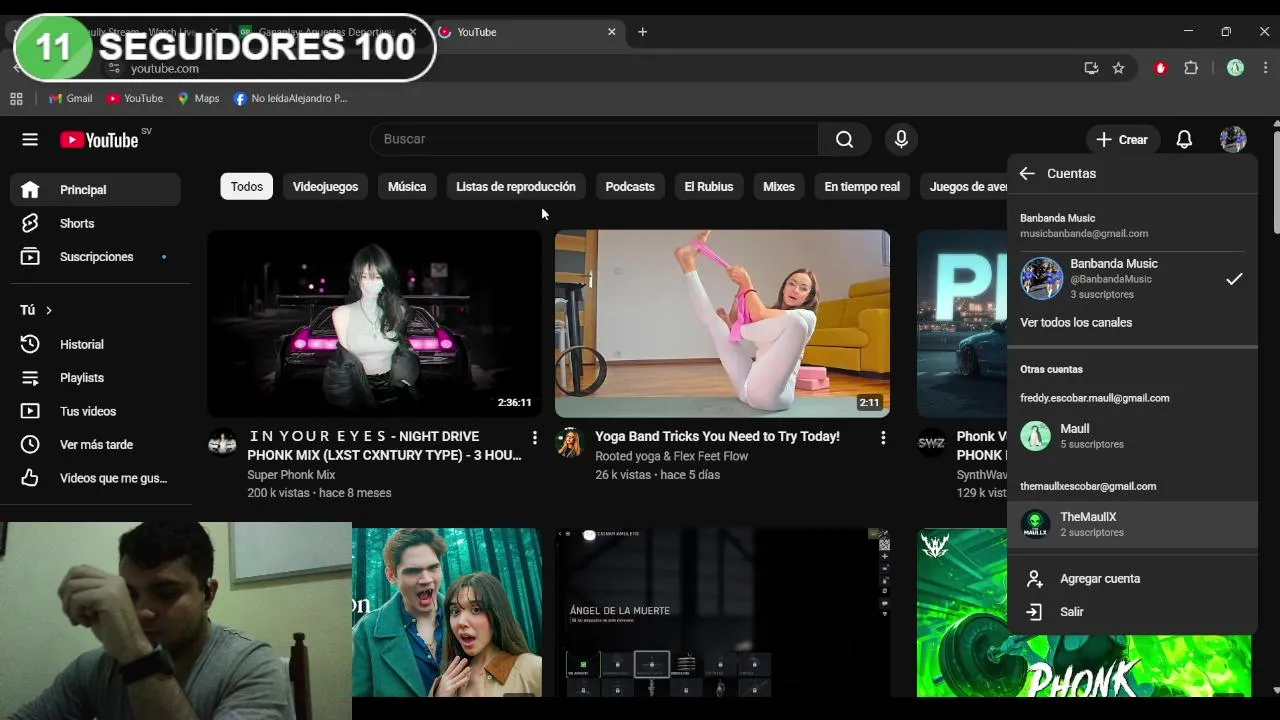
Task: Click the Rooted yoga channel avatar
Action: pyautogui.click(x=569, y=442)
